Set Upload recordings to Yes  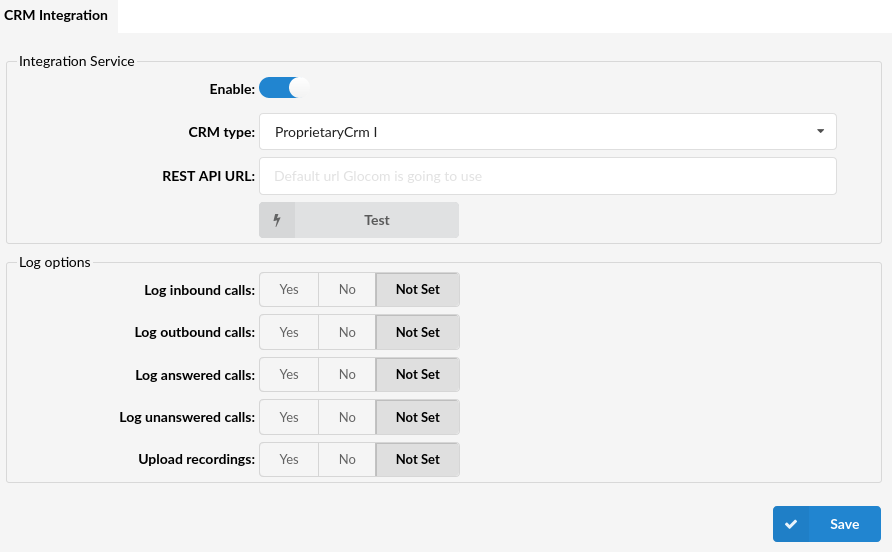[289, 459]
